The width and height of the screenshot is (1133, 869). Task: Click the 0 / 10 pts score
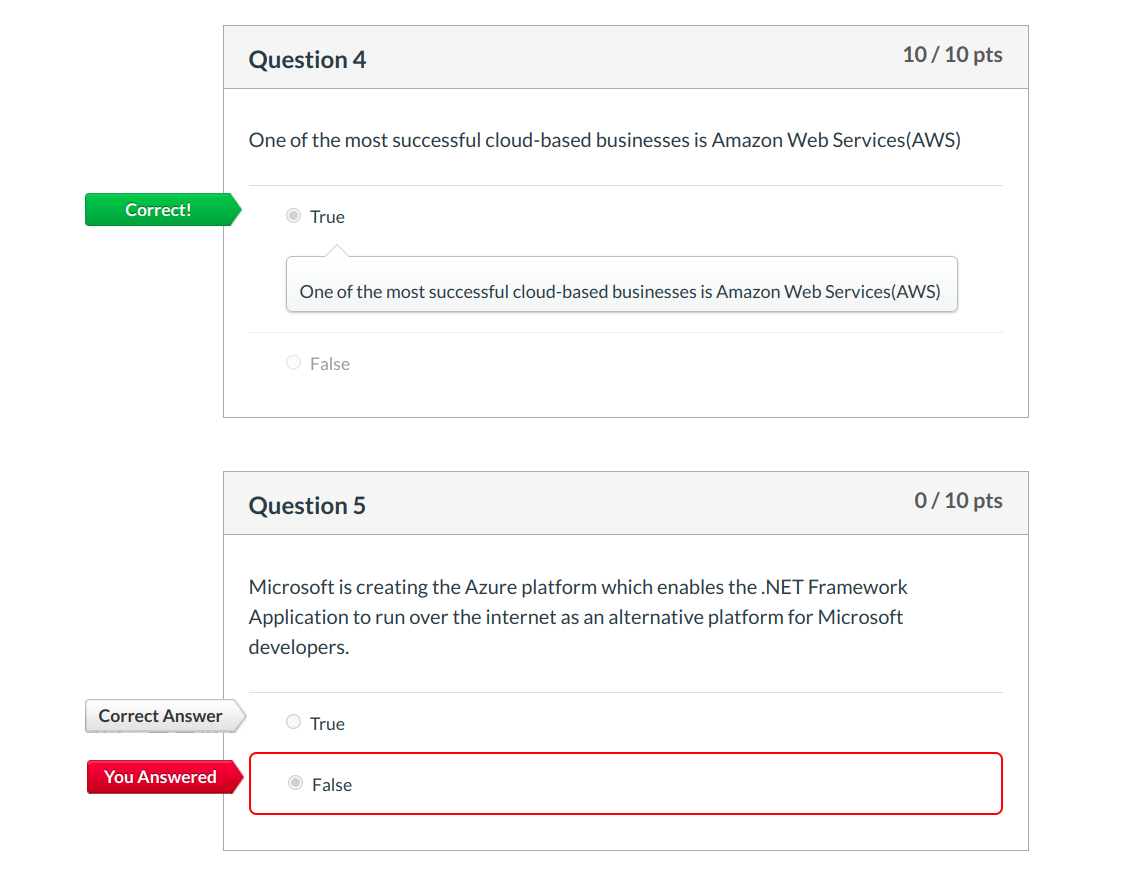pos(958,501)
